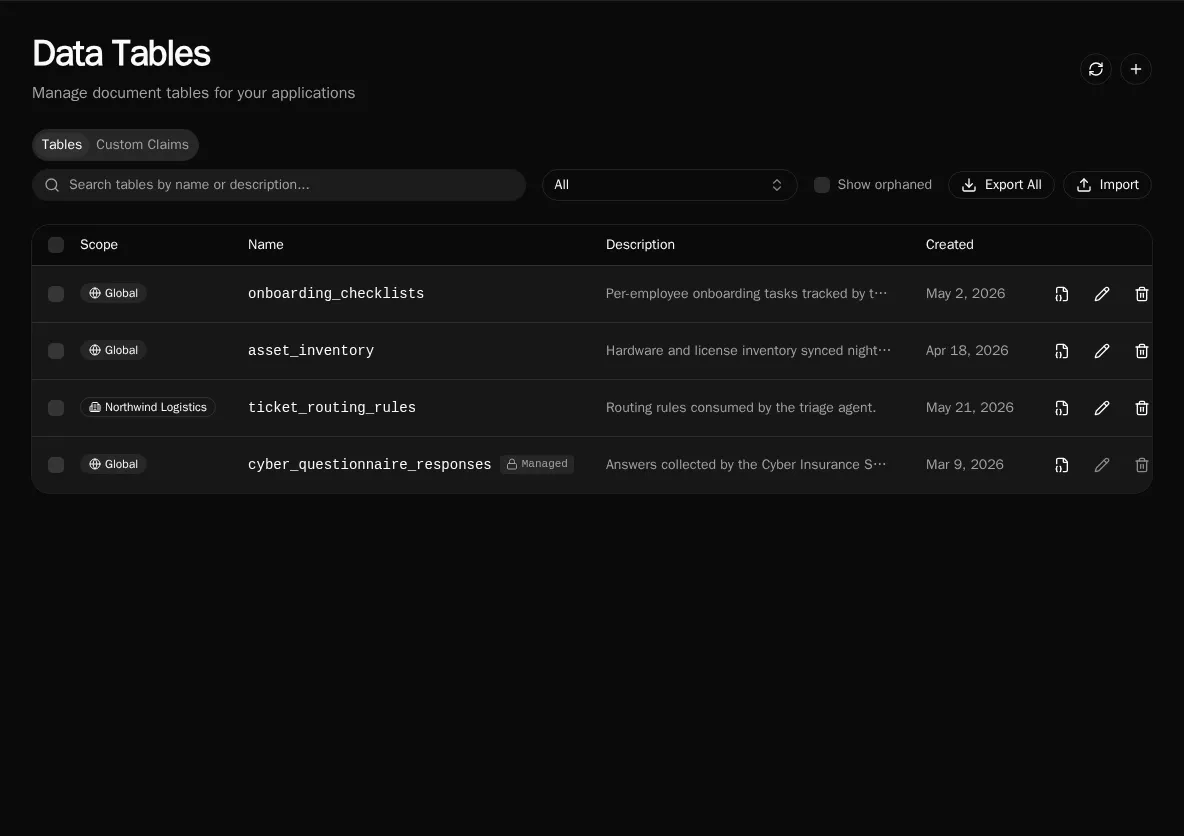The height and width of the screenshot is (836, 1184).
Task: Open the cyber_questionnaire_responses table name
Action: (x=369, y=464)
